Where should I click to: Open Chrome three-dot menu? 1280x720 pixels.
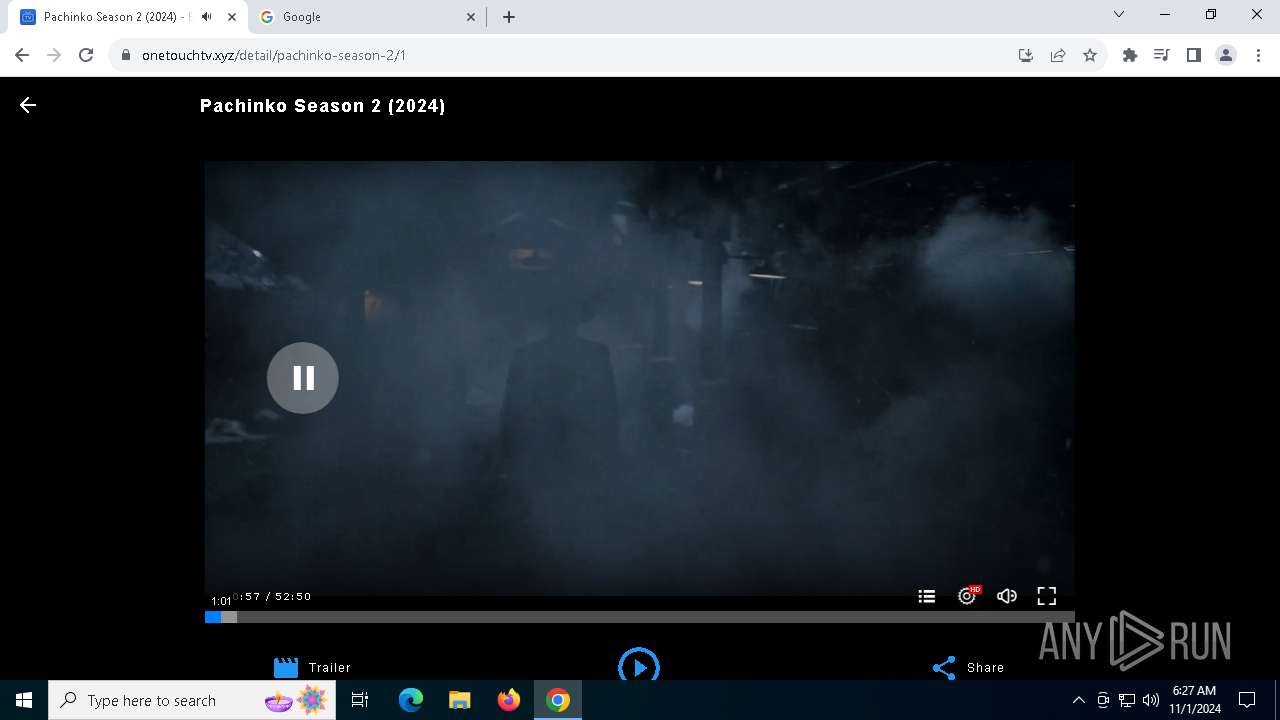(1258, 55)
